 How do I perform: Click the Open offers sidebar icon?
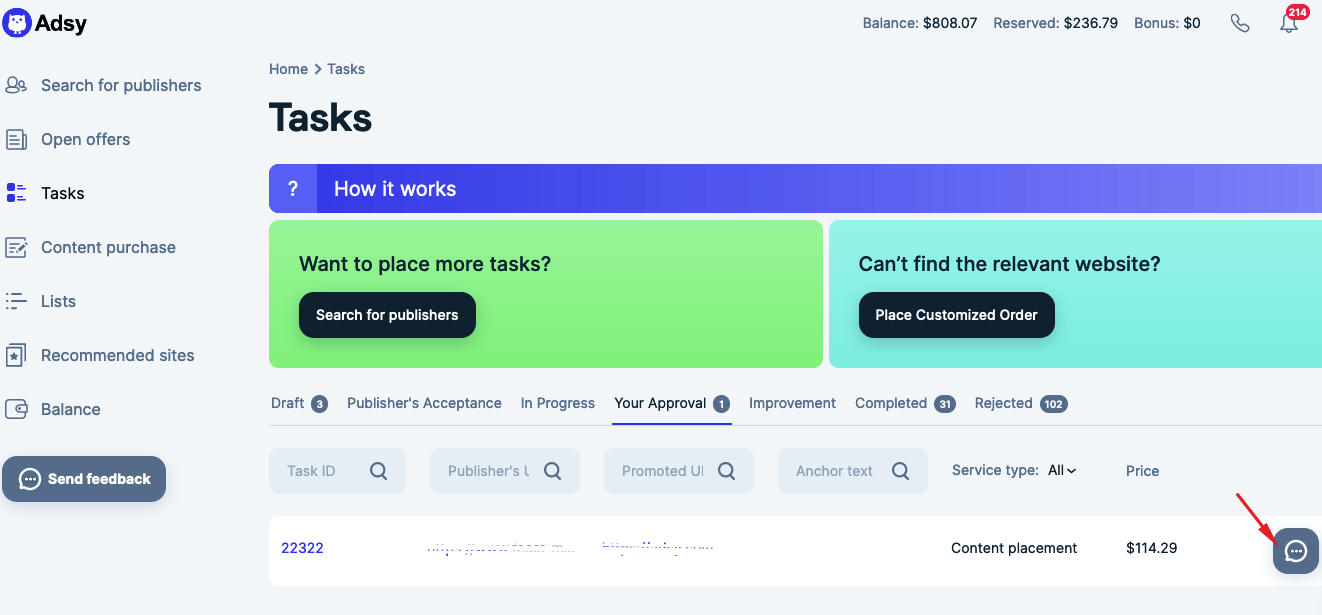[x=16, y=139]
